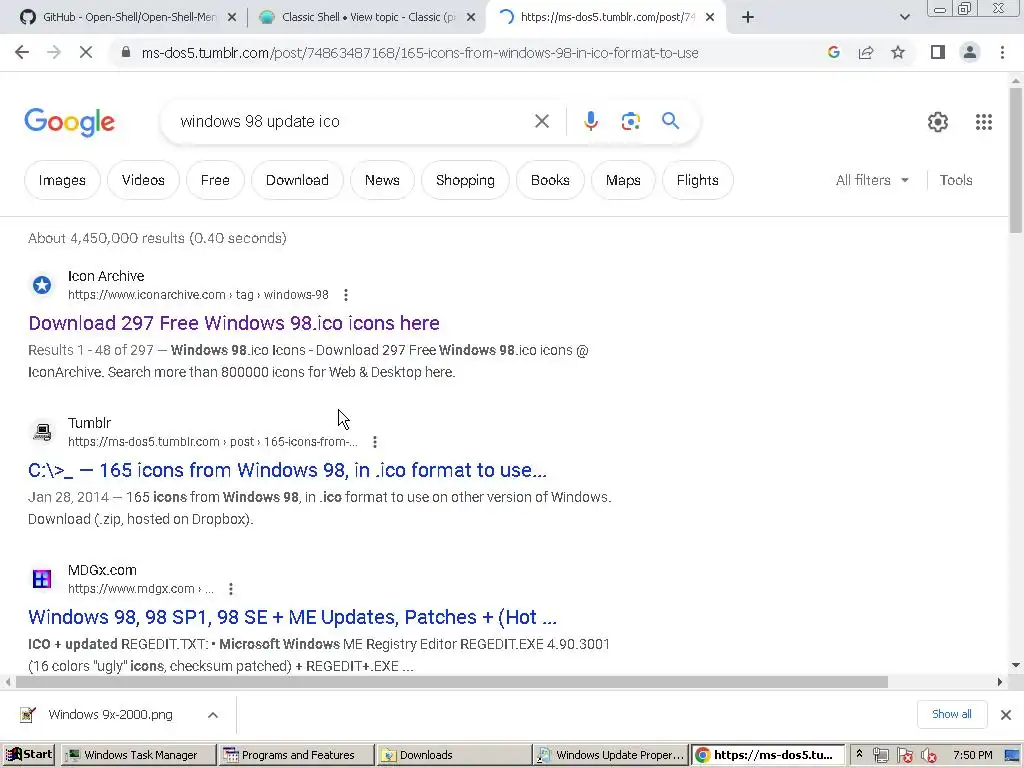Click the Tumblr result favicon
Viewport: 1024px width, 768px height.
pyautogui.click(x=42, y=432)
